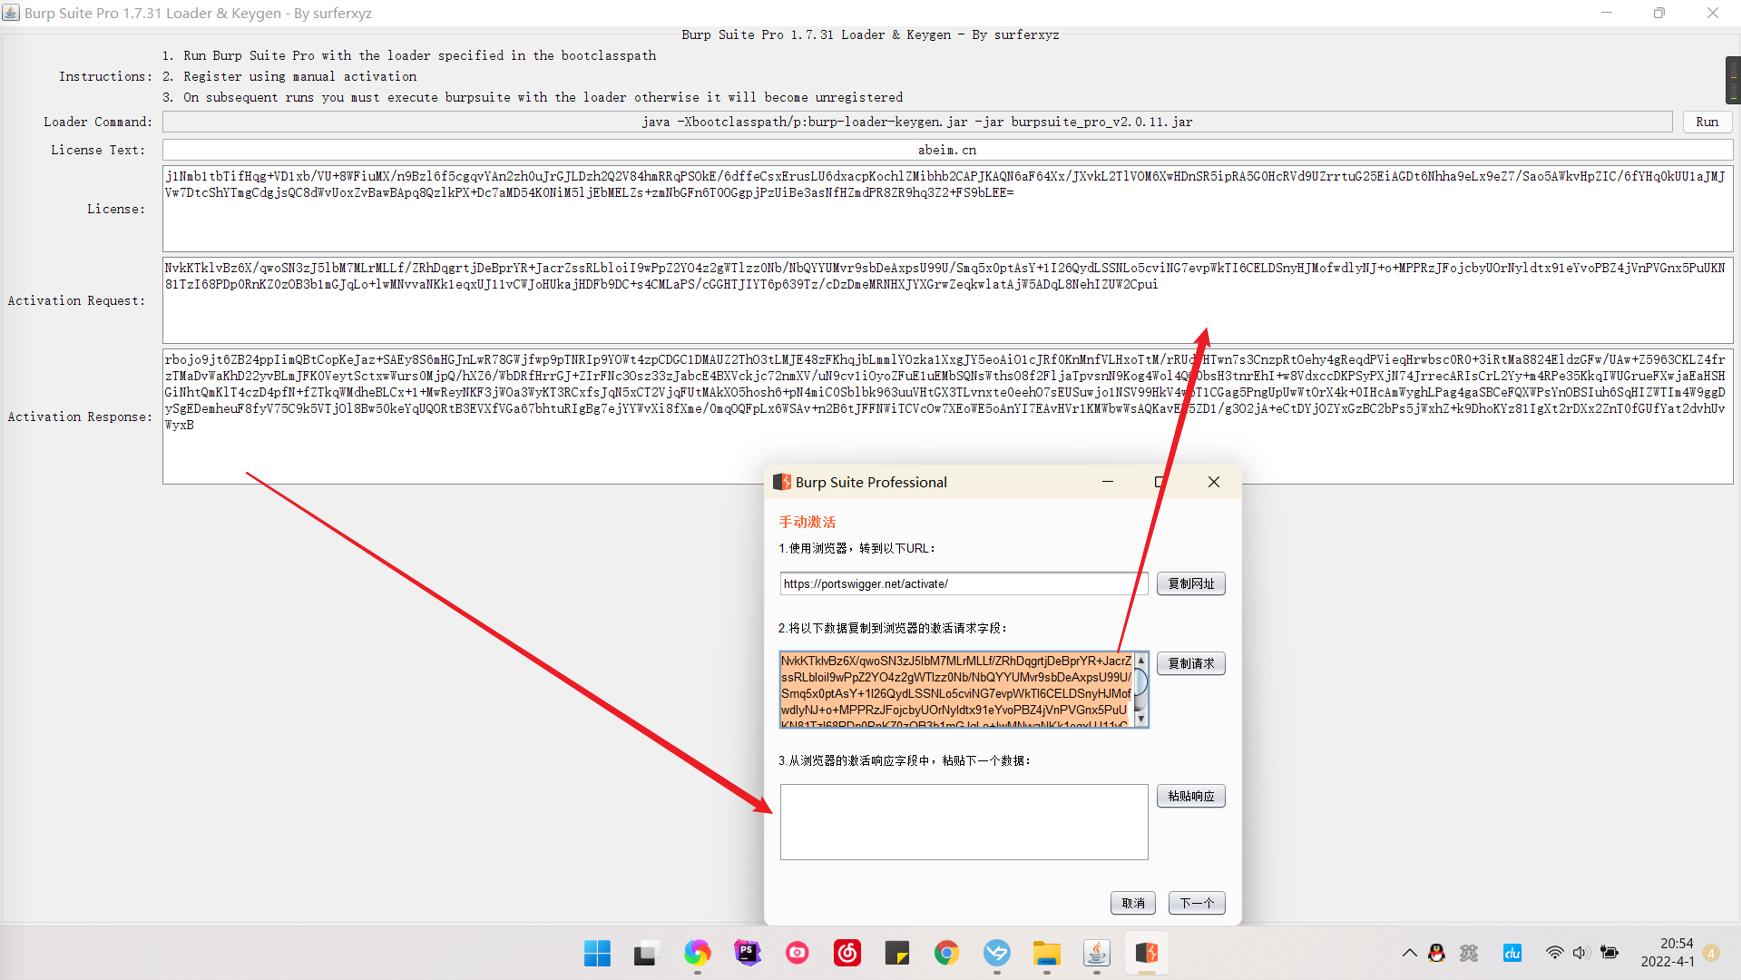The width and height of the screenshot is (1741, 980).
Task: Open QQ penguin from system tray
Action: [x=1437, y=953]
